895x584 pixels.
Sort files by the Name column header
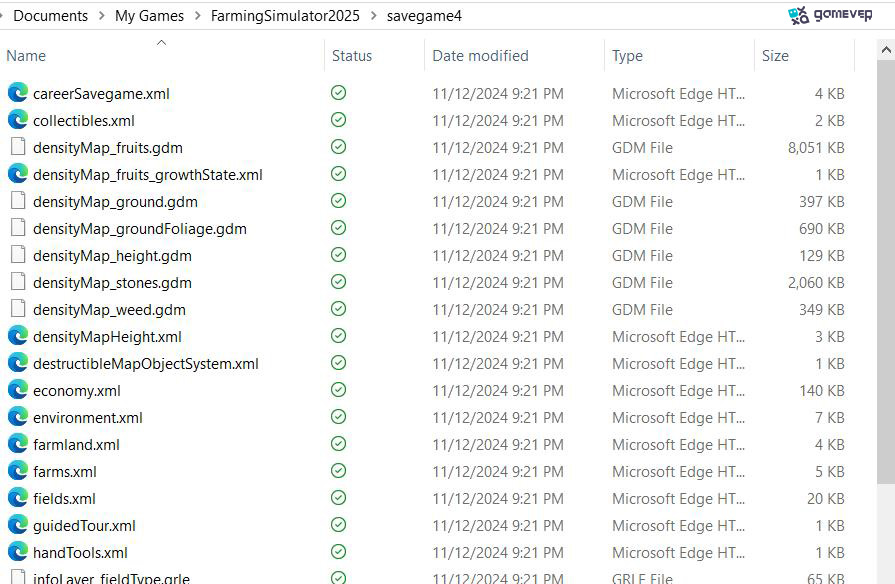tap(26, 56)
